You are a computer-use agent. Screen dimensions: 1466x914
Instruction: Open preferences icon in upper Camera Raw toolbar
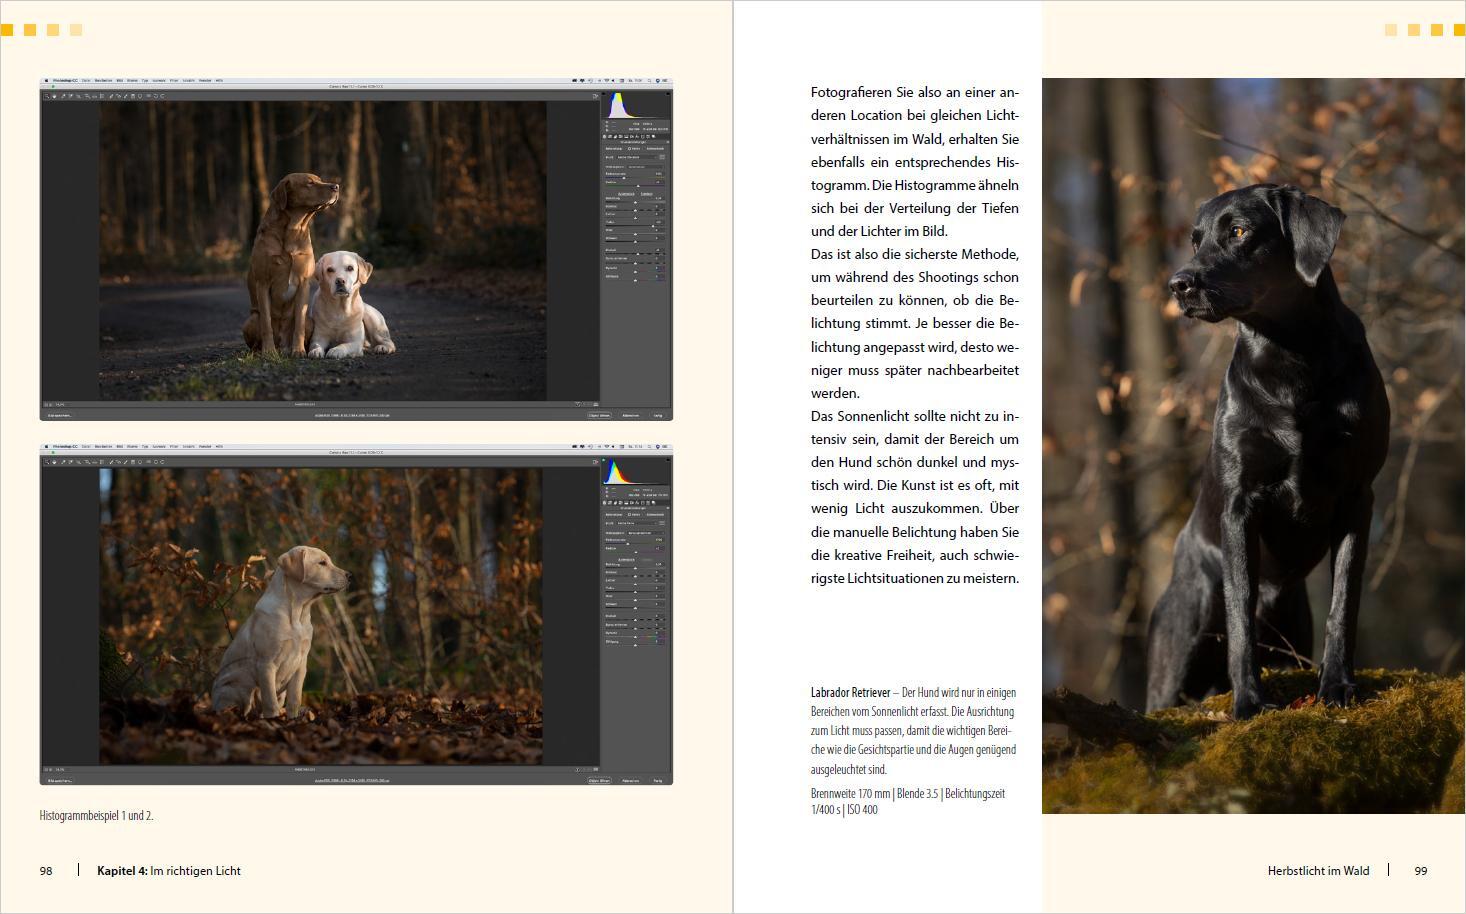click(148, 96)
